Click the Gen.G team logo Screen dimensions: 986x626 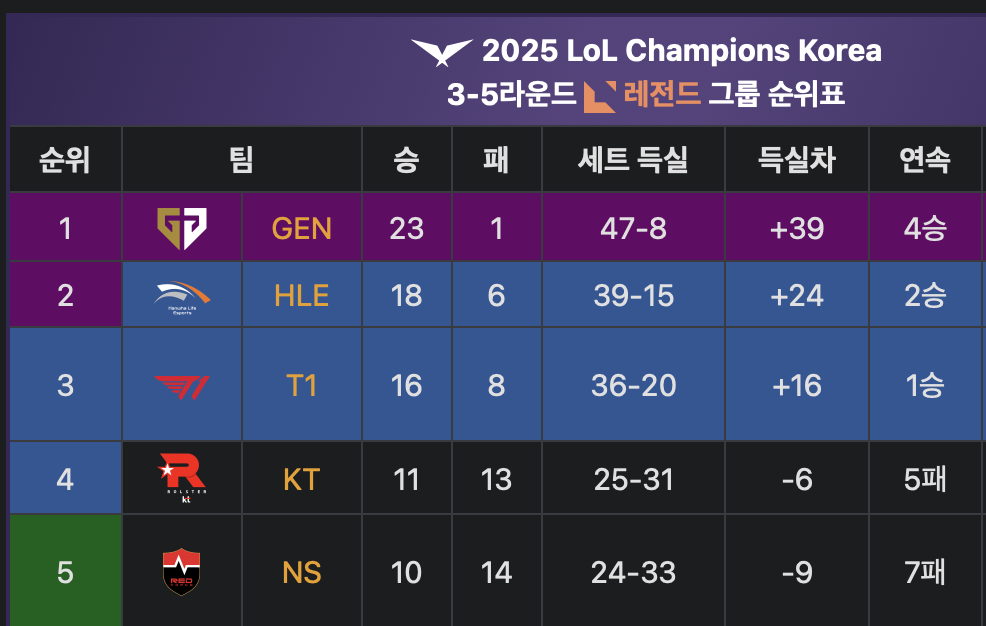182,228
